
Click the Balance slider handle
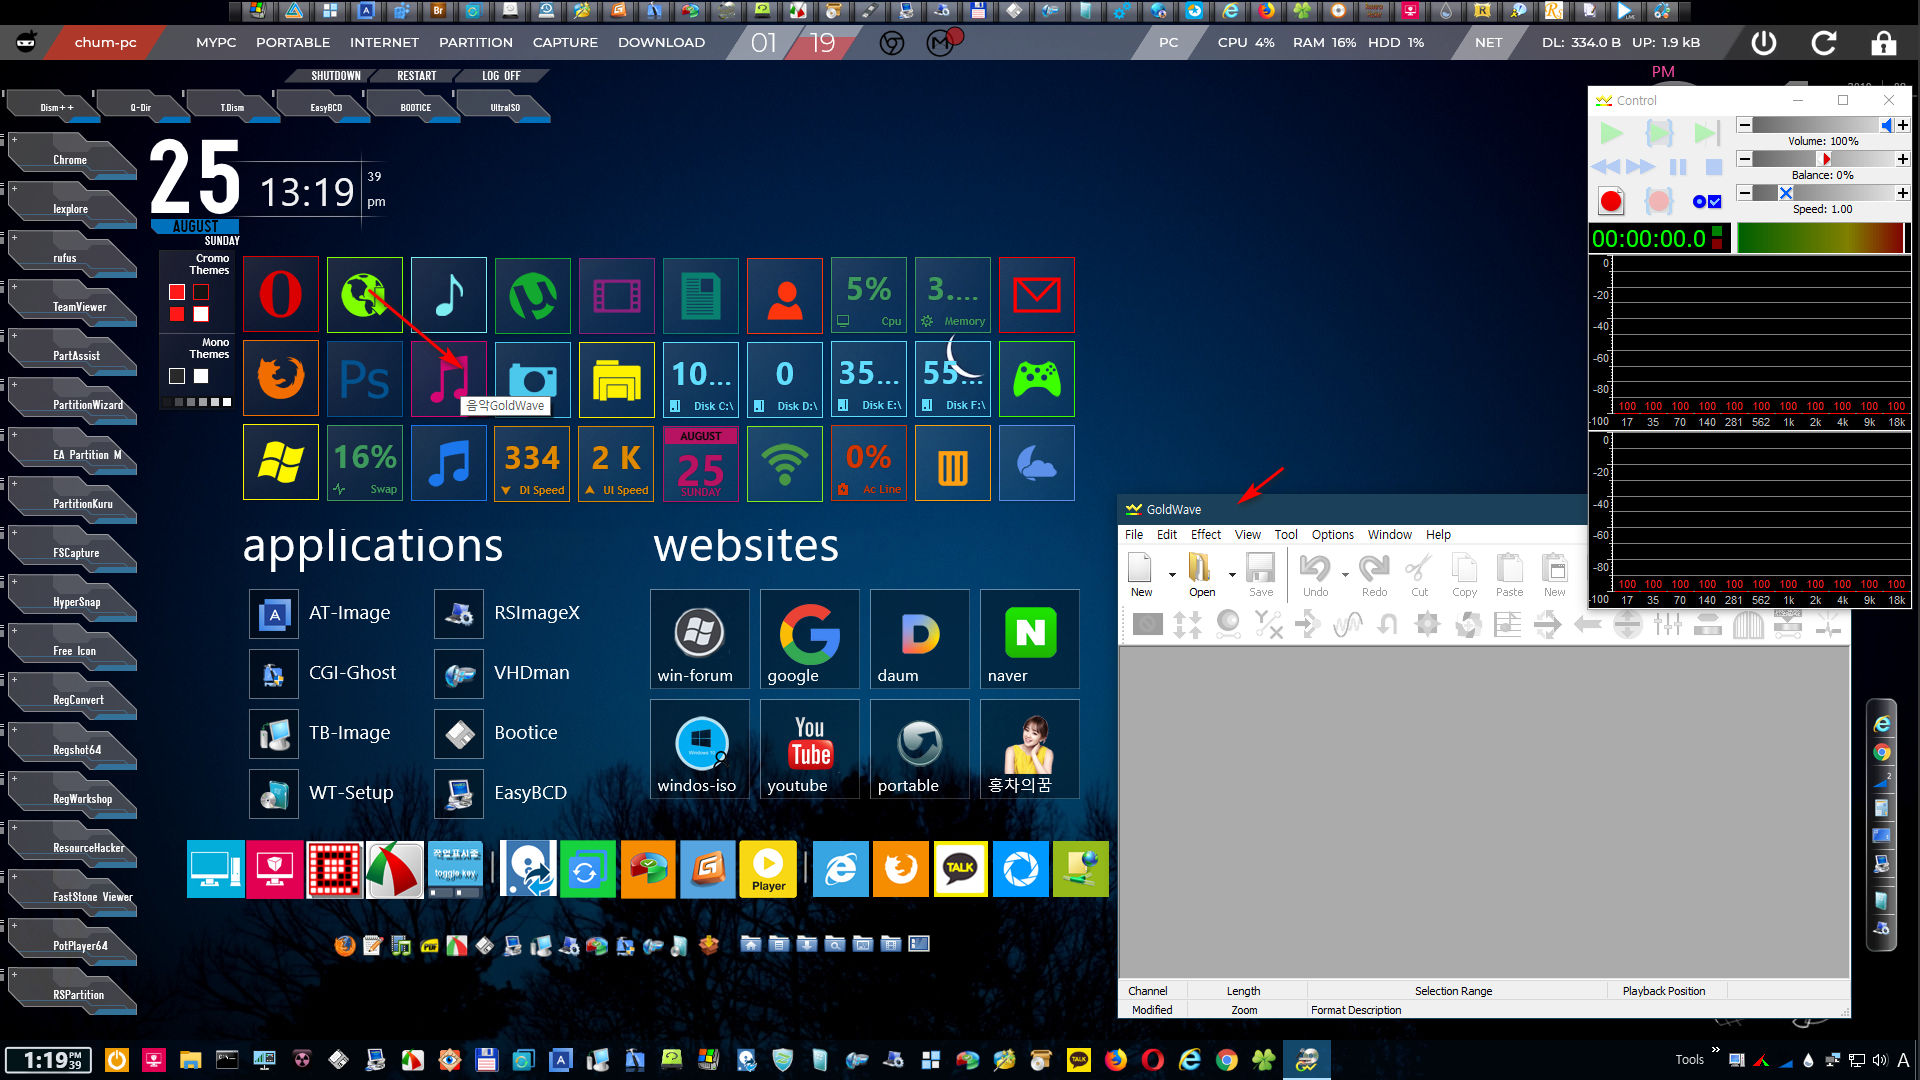[1824, 159]
